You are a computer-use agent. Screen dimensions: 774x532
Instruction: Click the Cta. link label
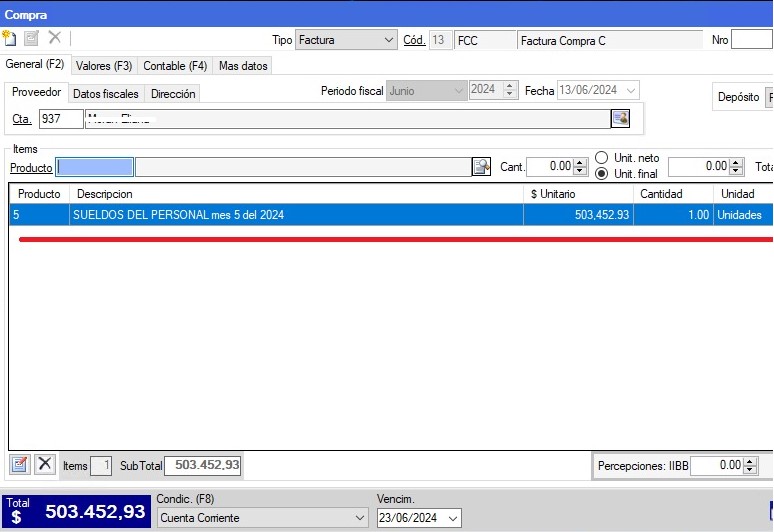tap(21, 120)
